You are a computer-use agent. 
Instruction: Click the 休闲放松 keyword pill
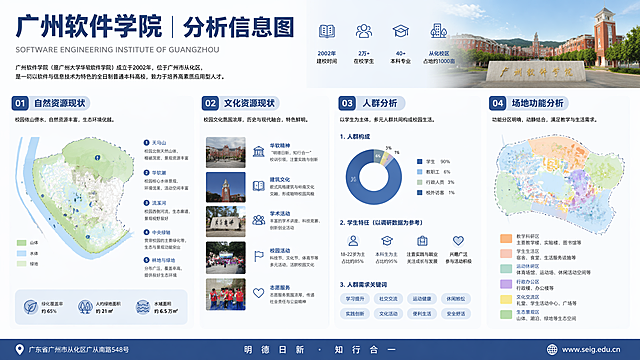coord(456,299)
